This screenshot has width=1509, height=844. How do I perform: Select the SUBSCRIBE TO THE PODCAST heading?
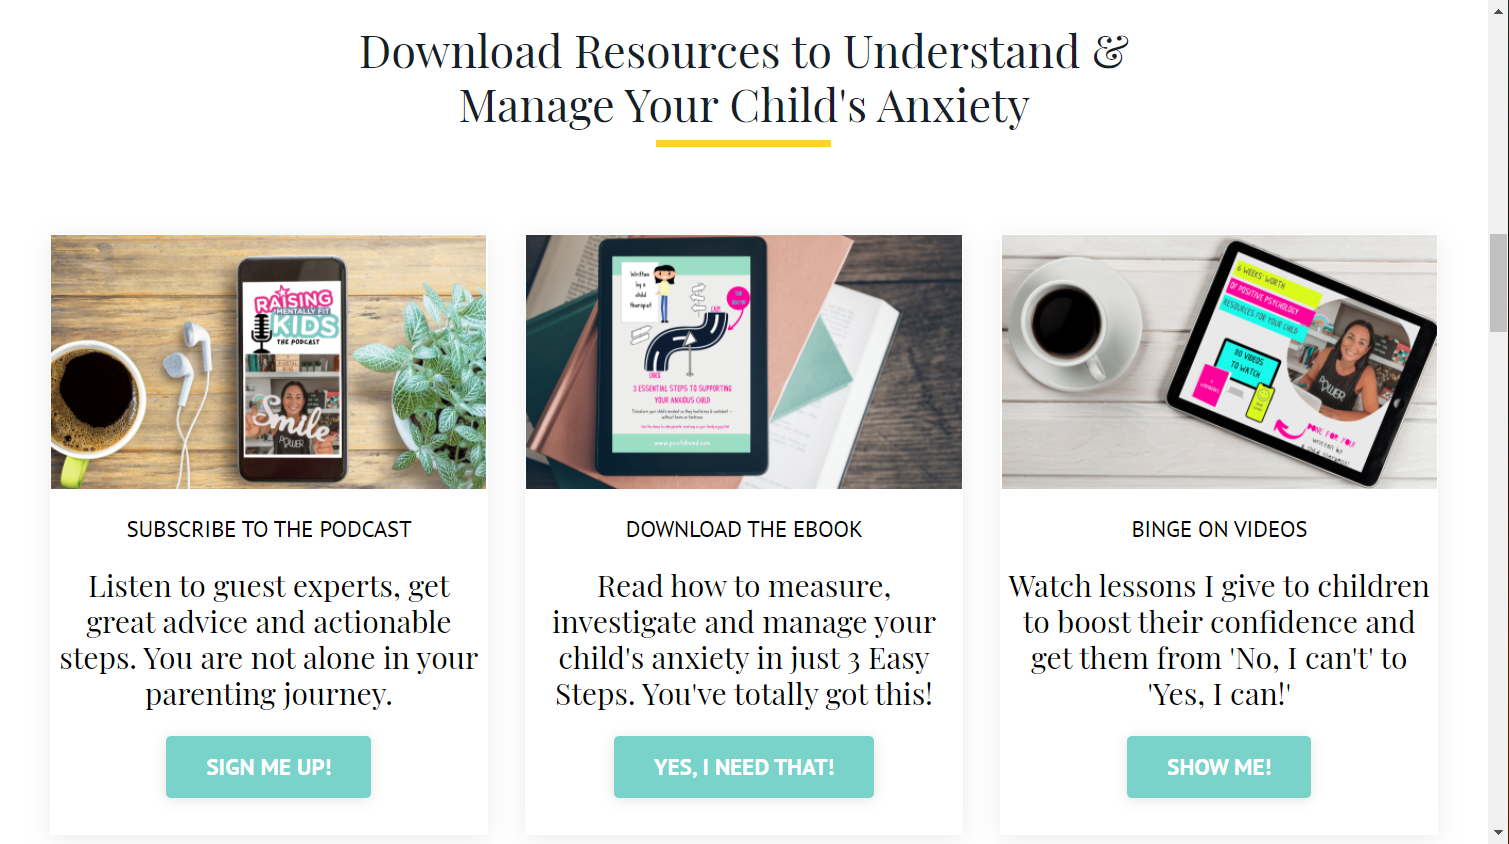click(x=269, y=530)
